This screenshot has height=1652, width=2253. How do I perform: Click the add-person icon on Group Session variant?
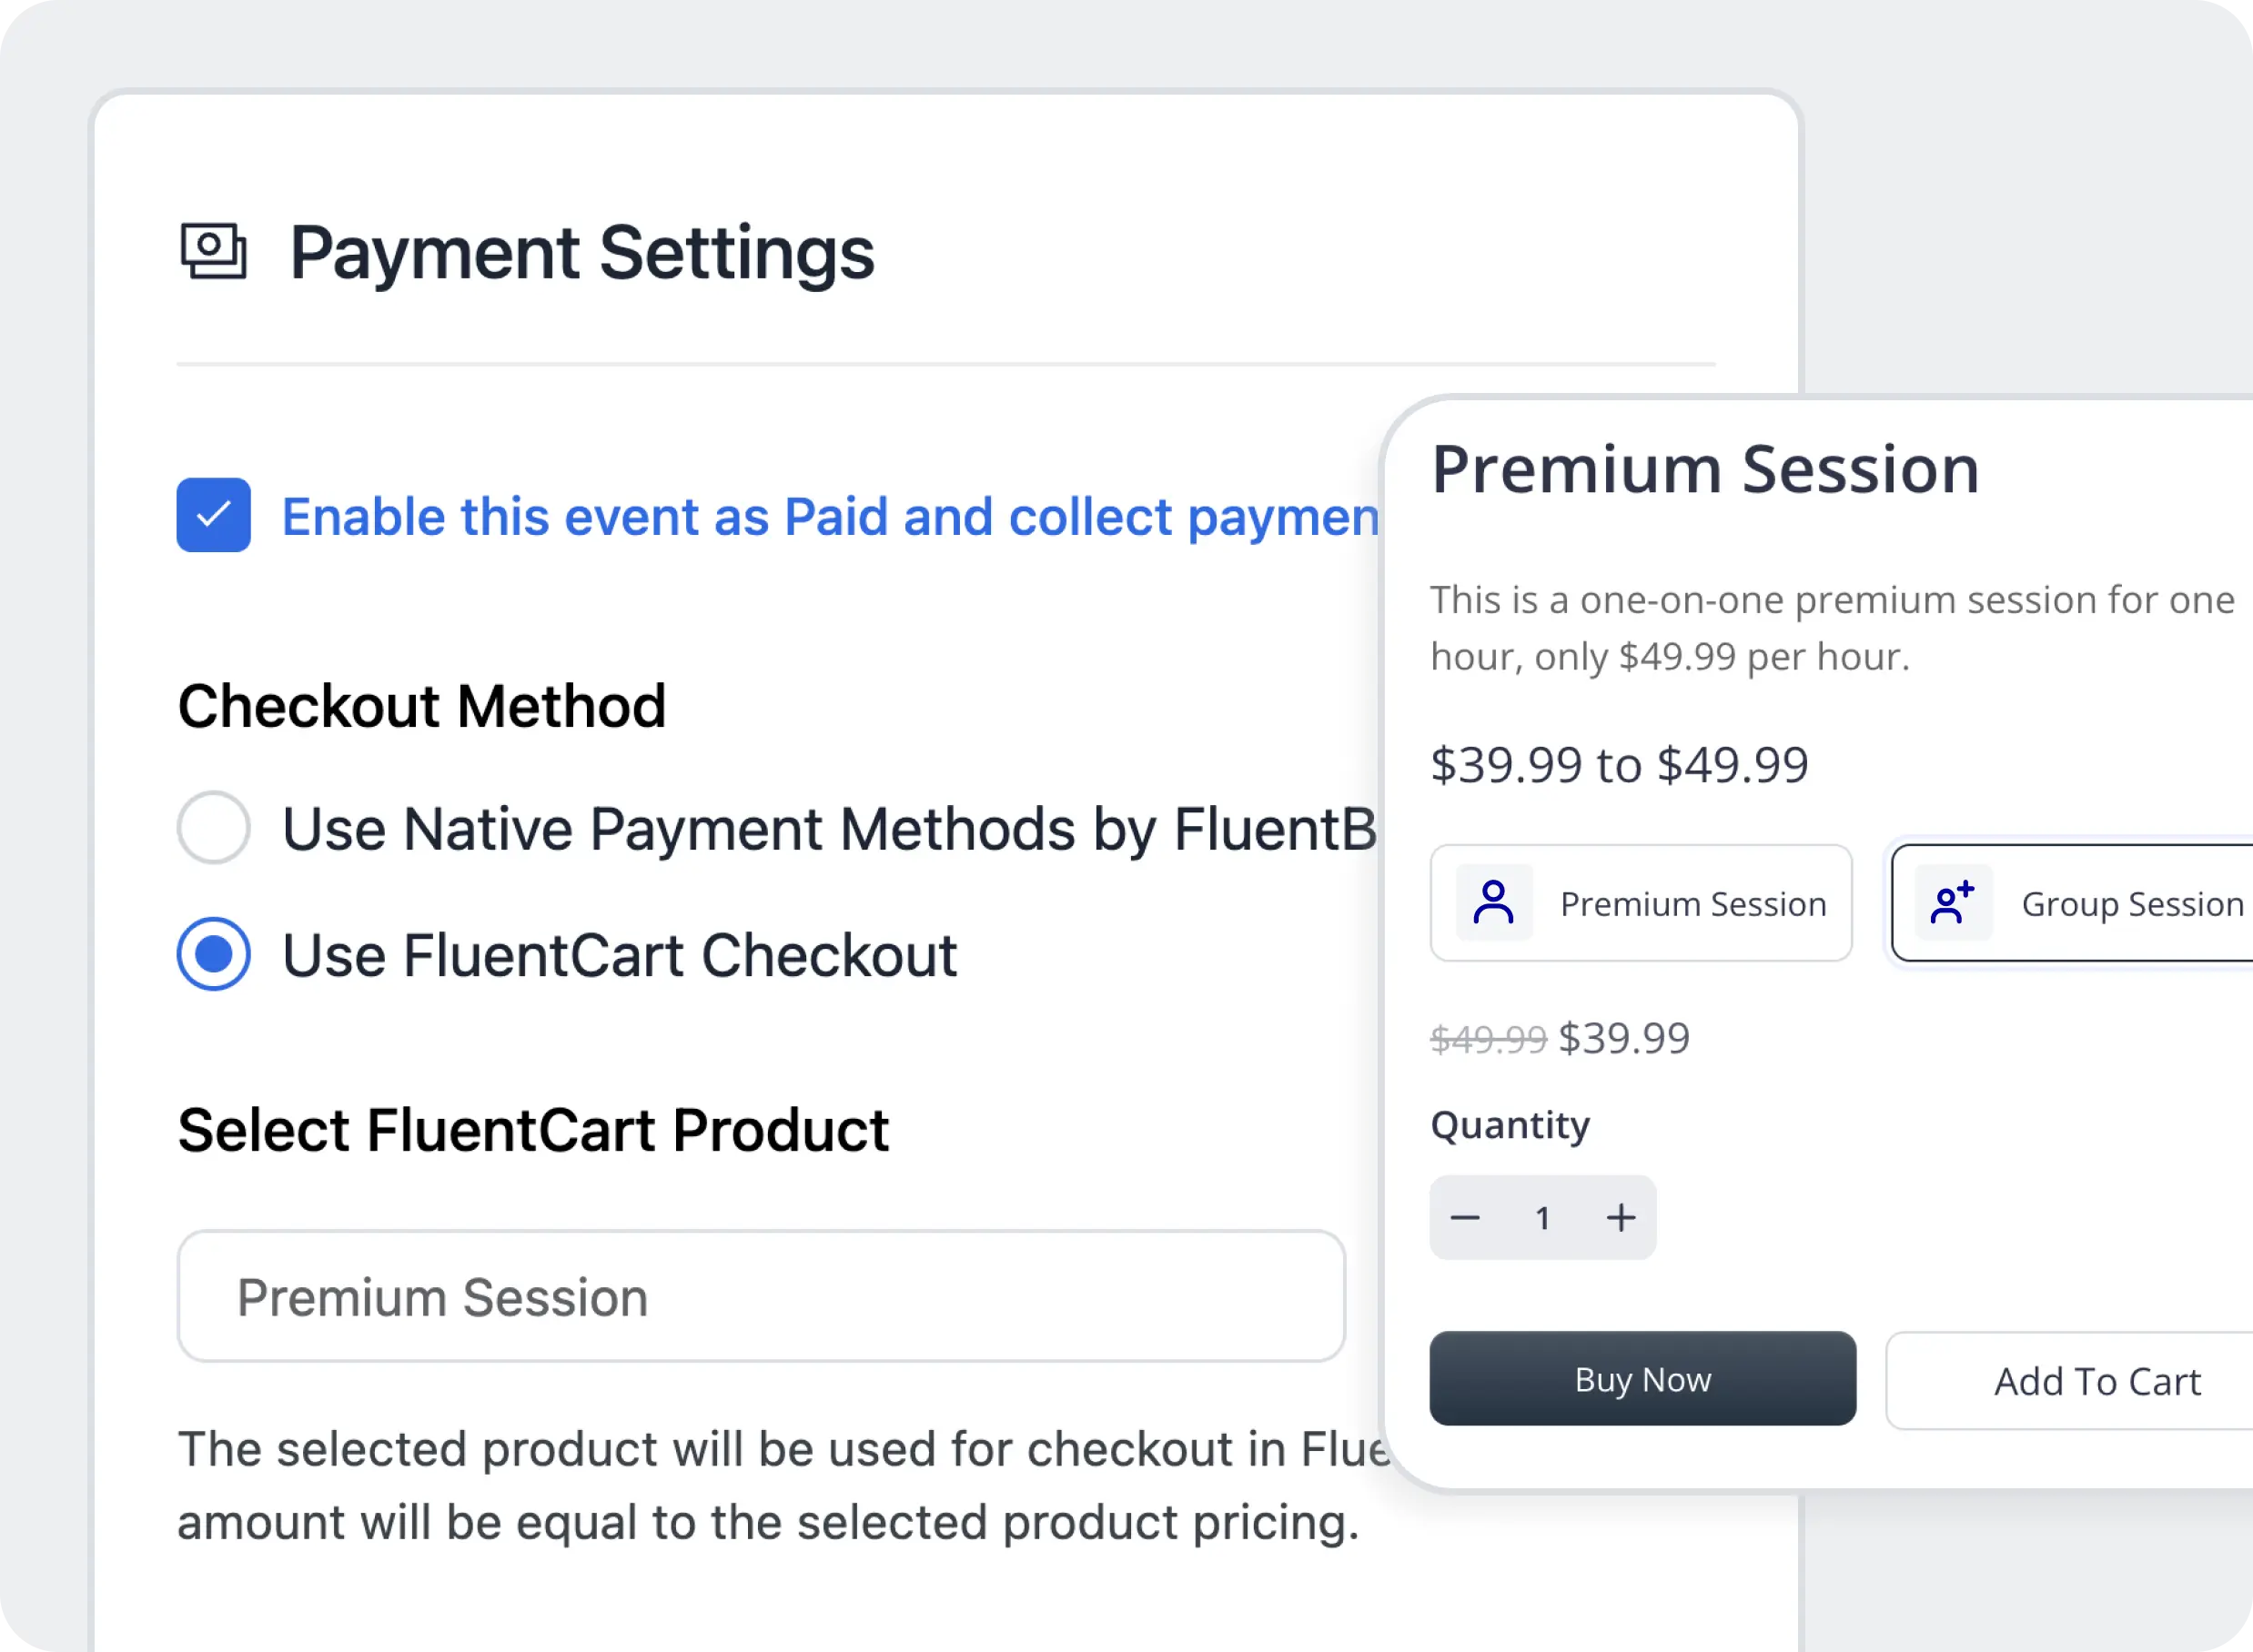[x=1950, y=902]
